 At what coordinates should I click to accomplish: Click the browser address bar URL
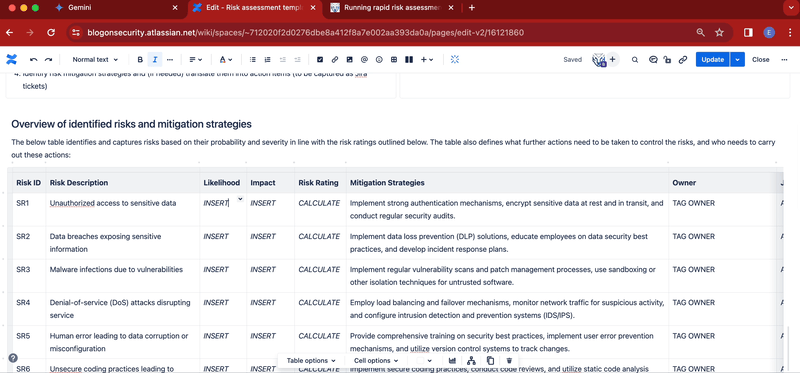pyautogui.click(x=305, y=33)
